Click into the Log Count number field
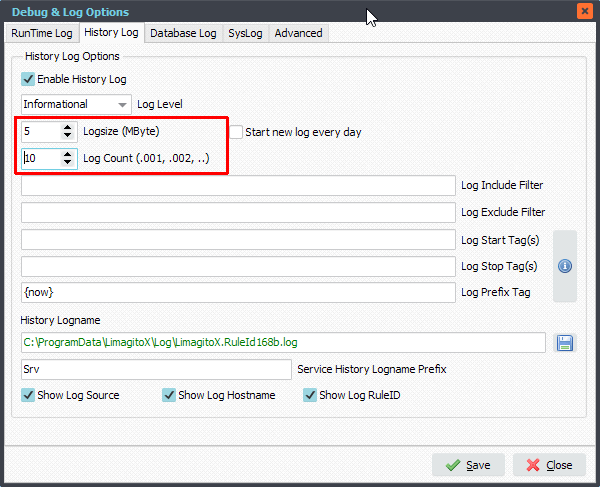This screenshot has width=600, height=487. 41,158
